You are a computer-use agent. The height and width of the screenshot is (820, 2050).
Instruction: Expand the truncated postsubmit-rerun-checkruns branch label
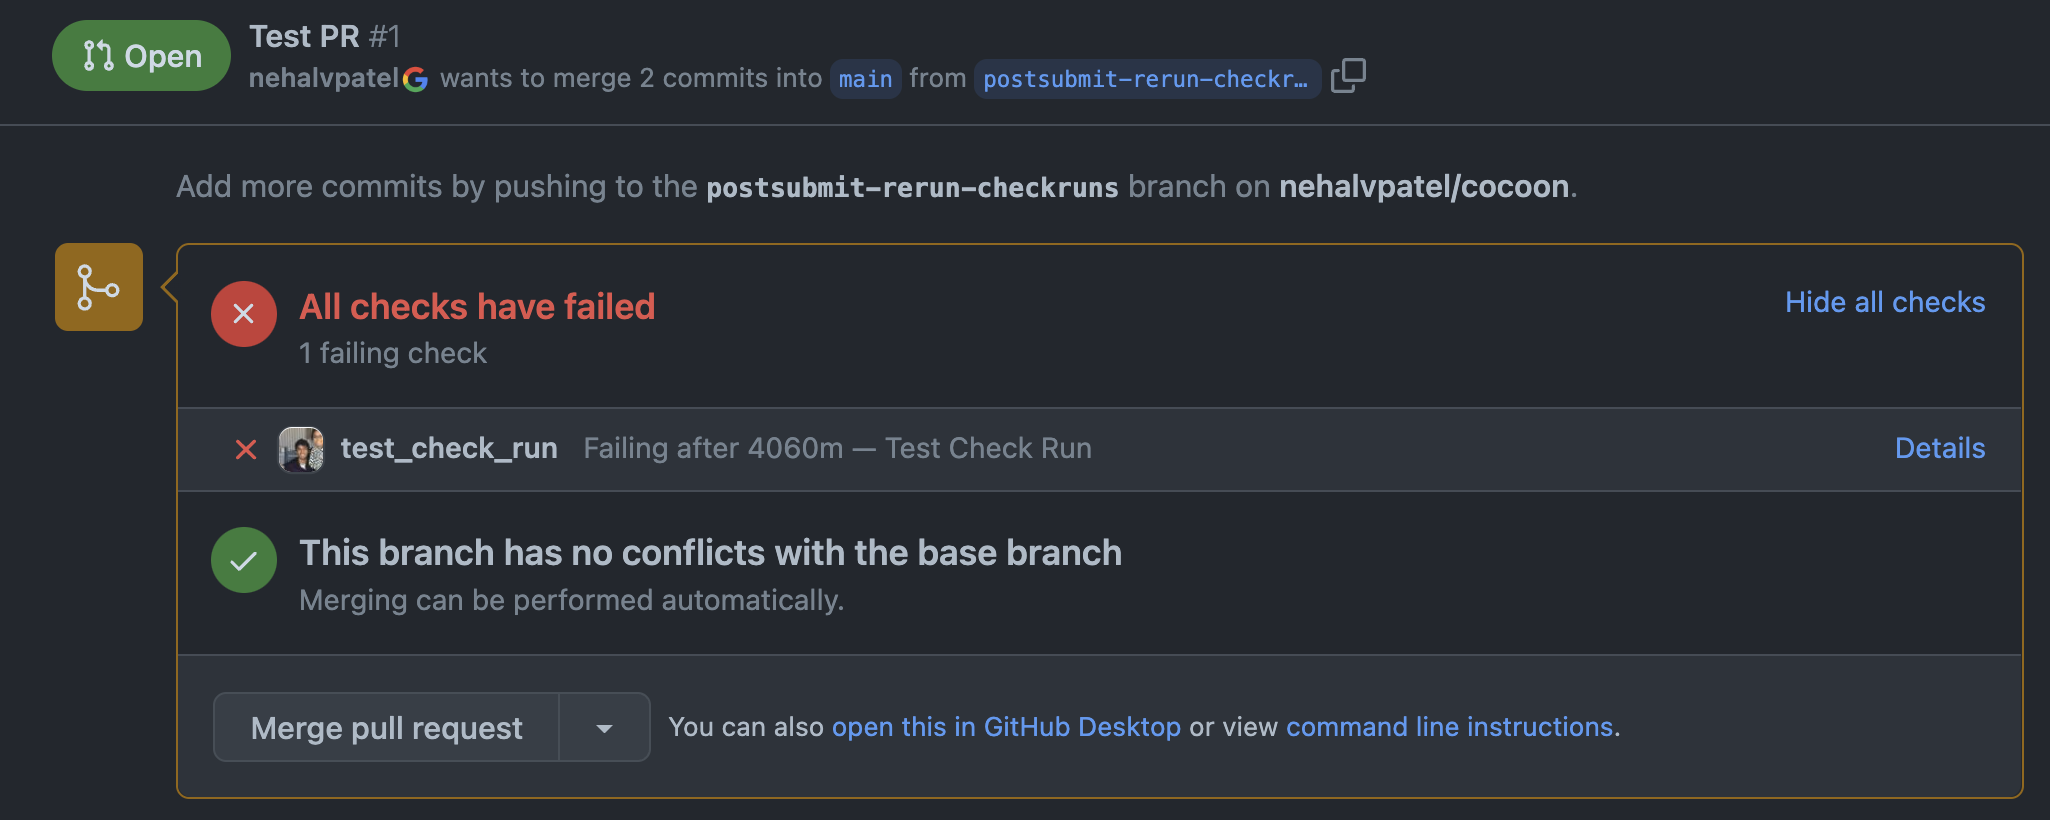[x=1146, y=79]
